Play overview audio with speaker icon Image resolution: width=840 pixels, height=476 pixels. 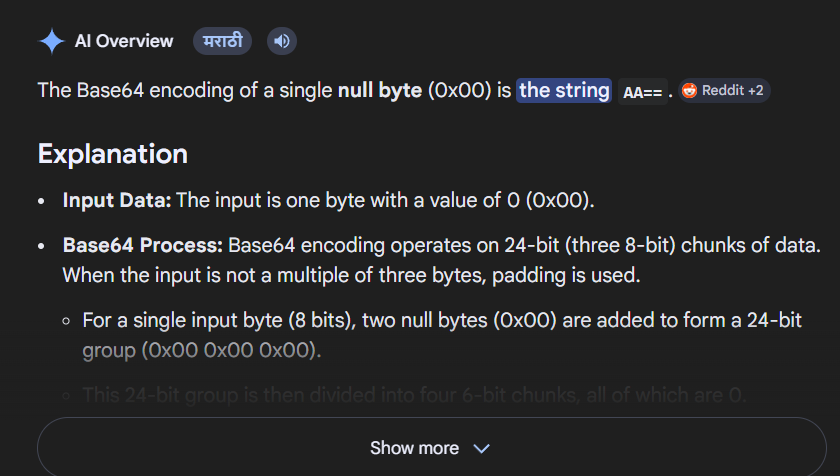(282, 41)
